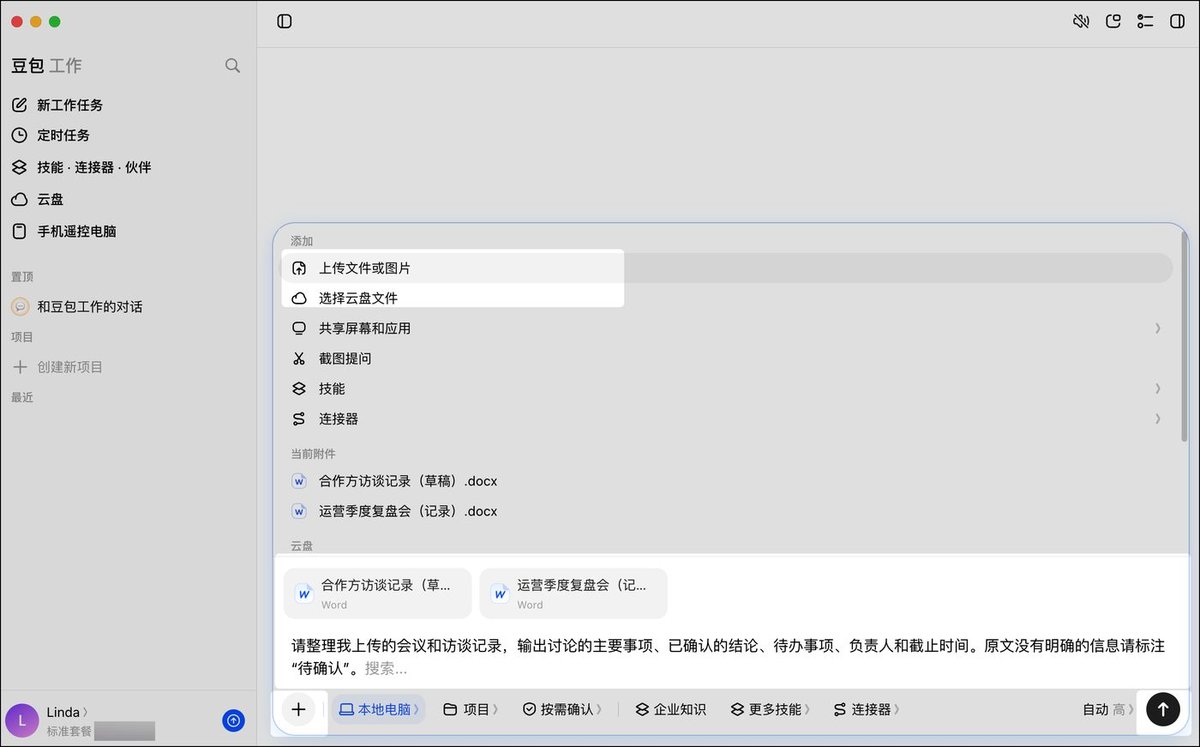The width and height of the screenshot is (1200, 747).
Task: Click the Word icon of 合作方访谈记录（草稿）.docx
Action: coord(299,481)
